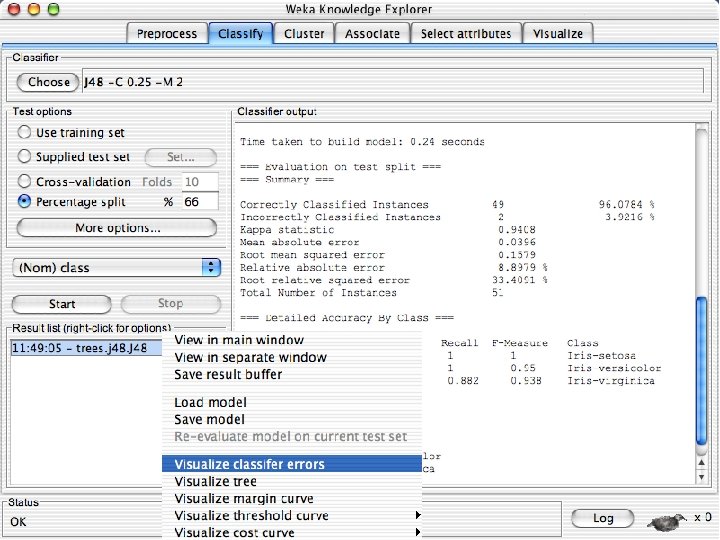Choose Load model from context menu
The image size is (720, 540).
[x=292, y=402]
